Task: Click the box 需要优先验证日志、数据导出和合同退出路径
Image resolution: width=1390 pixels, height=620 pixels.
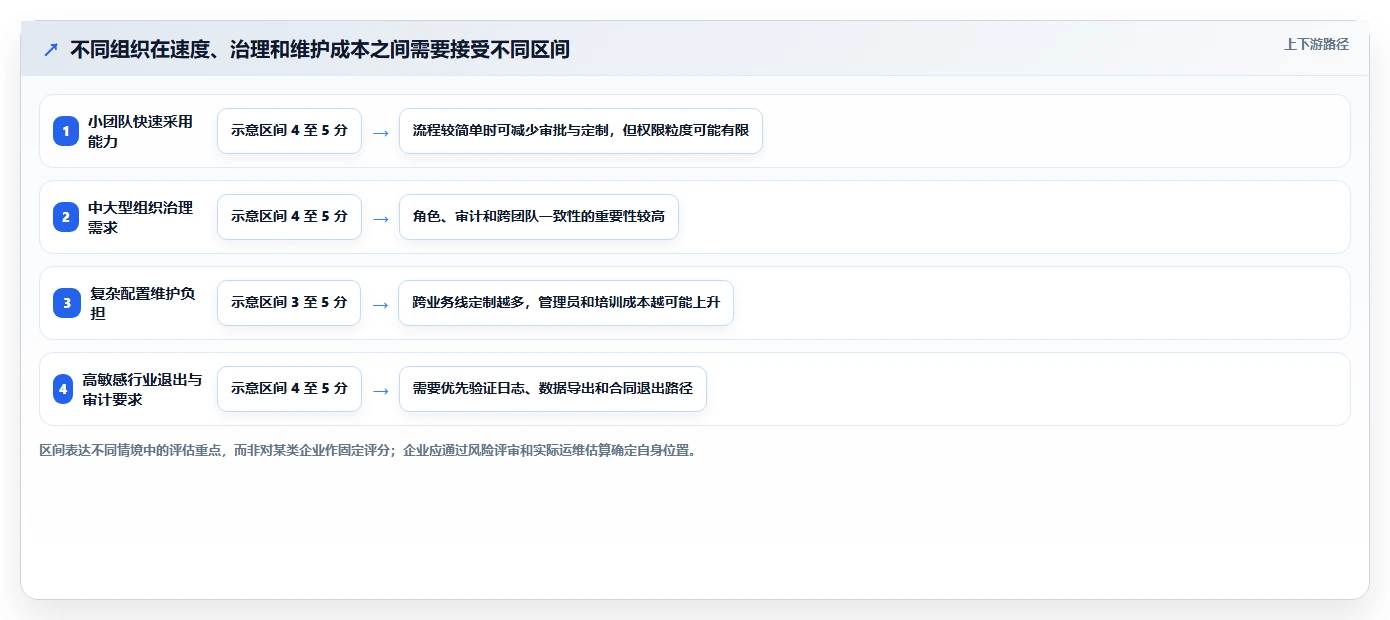Action: pyautogui.click(x=553, y=389)
